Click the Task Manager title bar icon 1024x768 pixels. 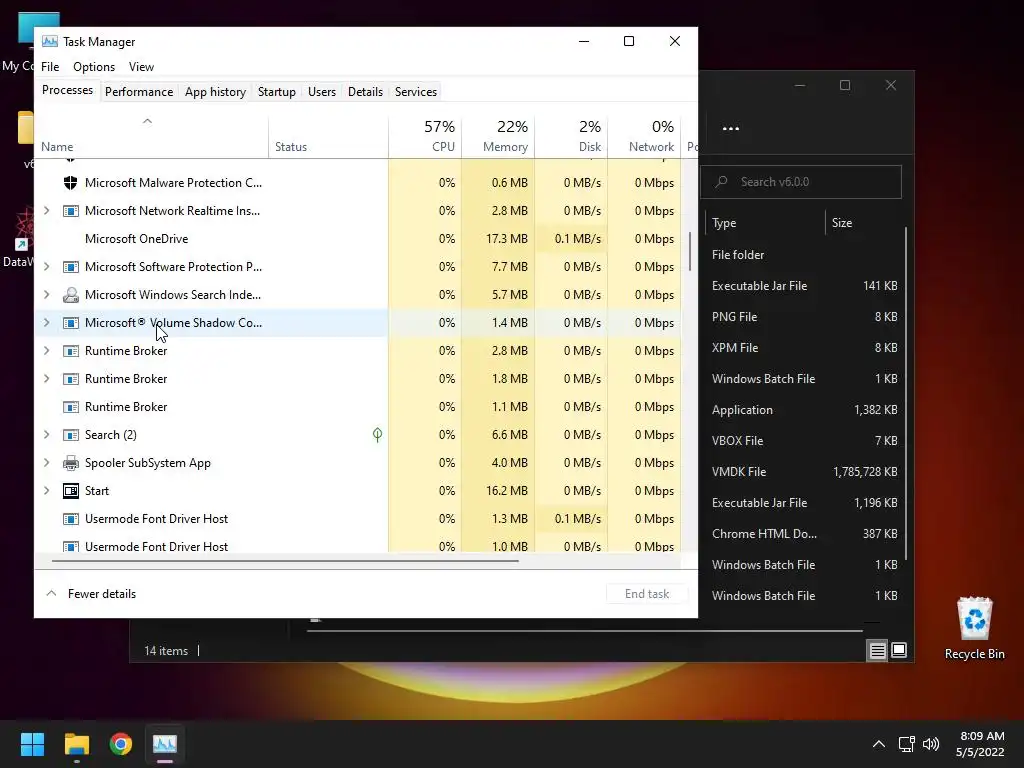50,42
